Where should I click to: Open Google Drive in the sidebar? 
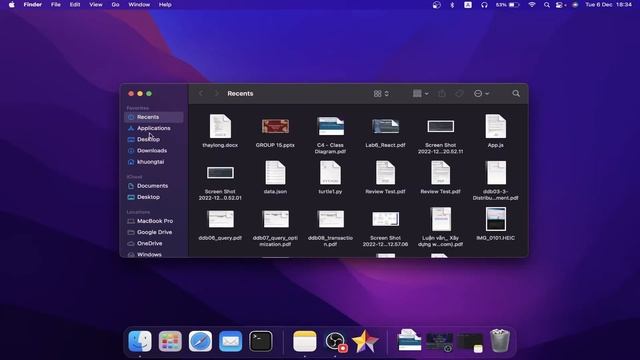coord(153,232)
